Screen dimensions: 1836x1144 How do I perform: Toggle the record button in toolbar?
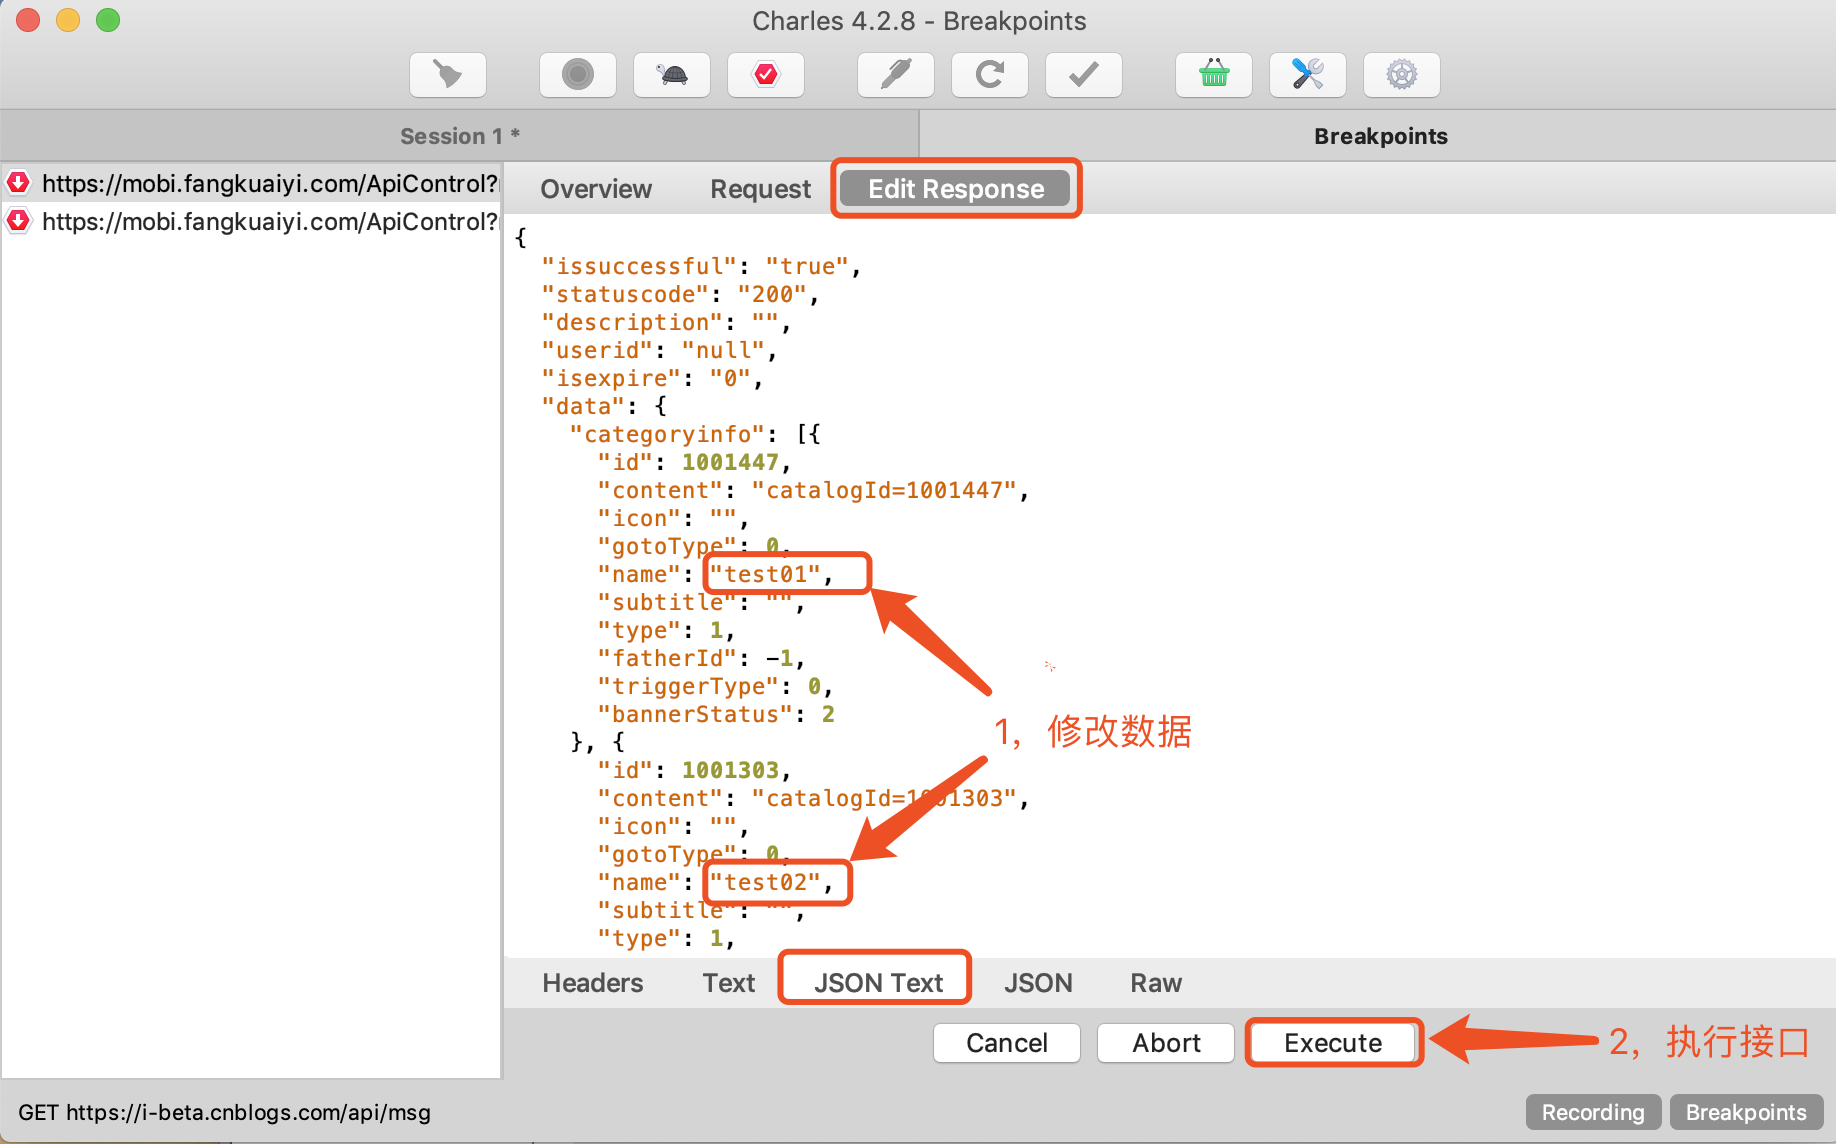577,75
